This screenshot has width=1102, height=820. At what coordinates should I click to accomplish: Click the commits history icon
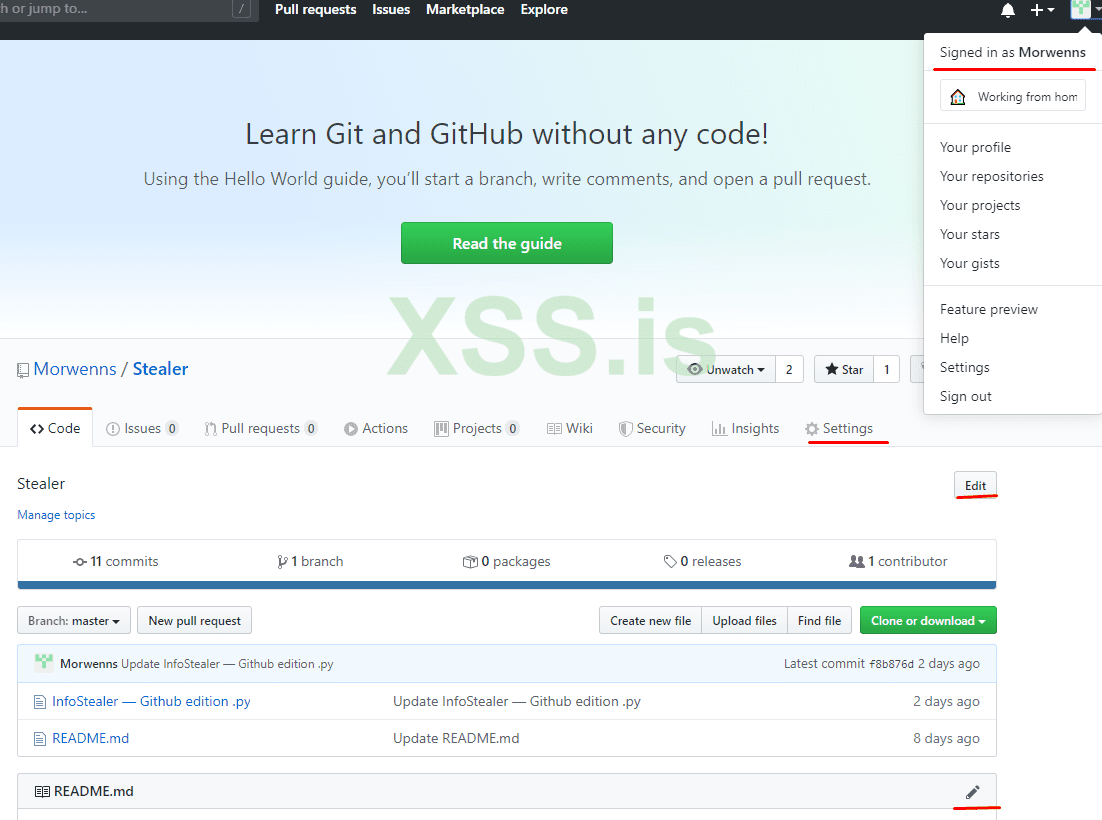79,562
